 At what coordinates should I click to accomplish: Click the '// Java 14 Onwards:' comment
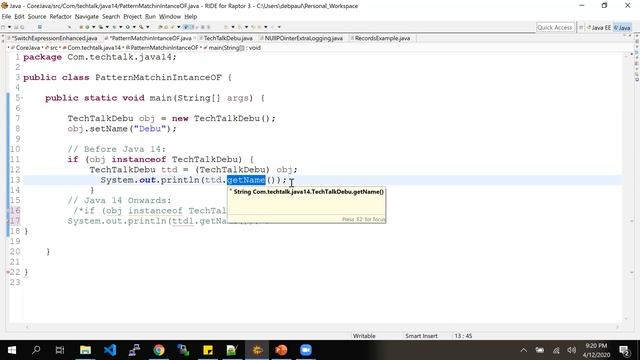pos(120,200)
